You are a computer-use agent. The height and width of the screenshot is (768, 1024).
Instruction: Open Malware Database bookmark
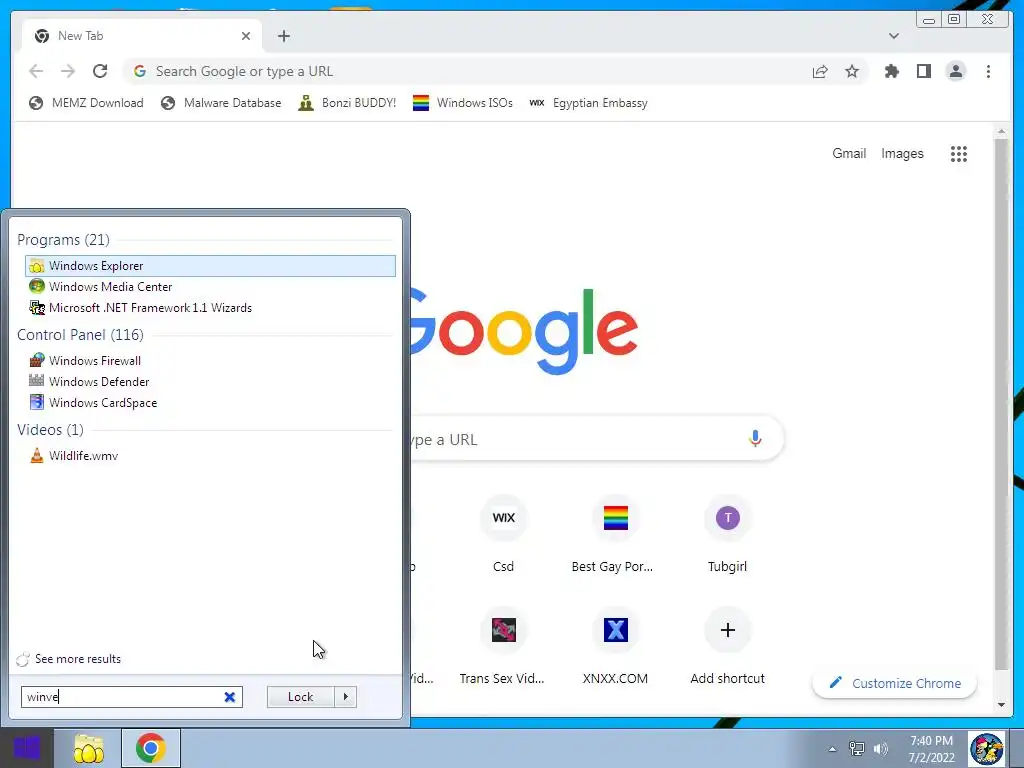[x=221, y=103]
